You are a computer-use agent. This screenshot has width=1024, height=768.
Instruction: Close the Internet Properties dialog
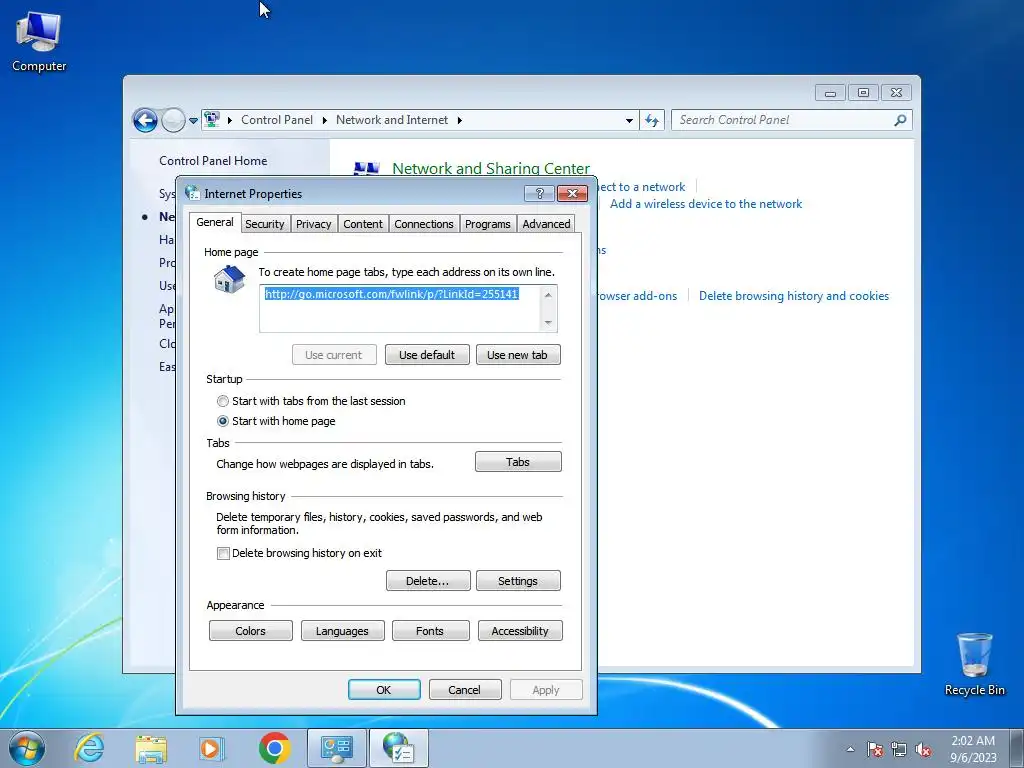572,193
